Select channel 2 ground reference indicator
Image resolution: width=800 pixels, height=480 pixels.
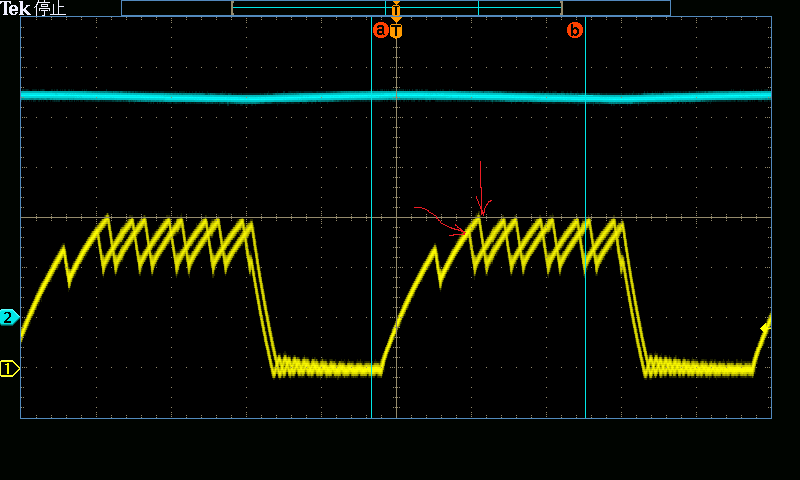[x=9, y=317]
